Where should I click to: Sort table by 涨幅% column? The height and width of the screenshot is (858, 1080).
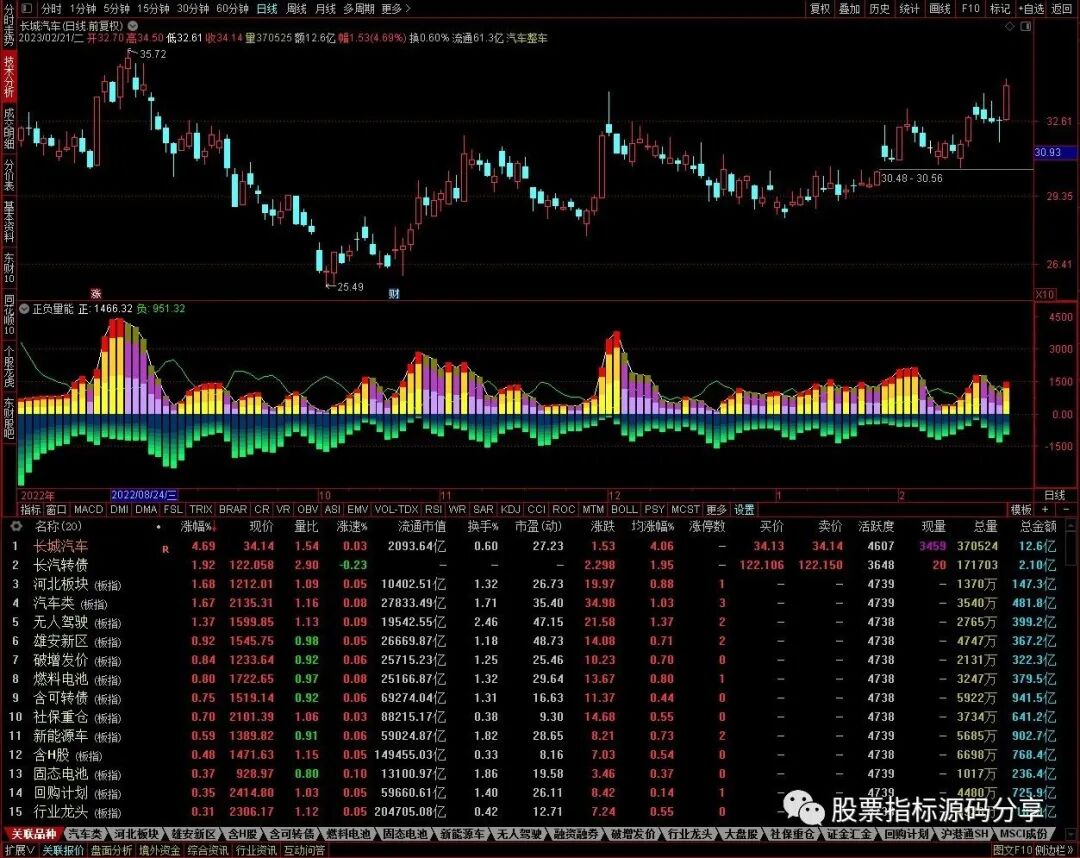198,527
